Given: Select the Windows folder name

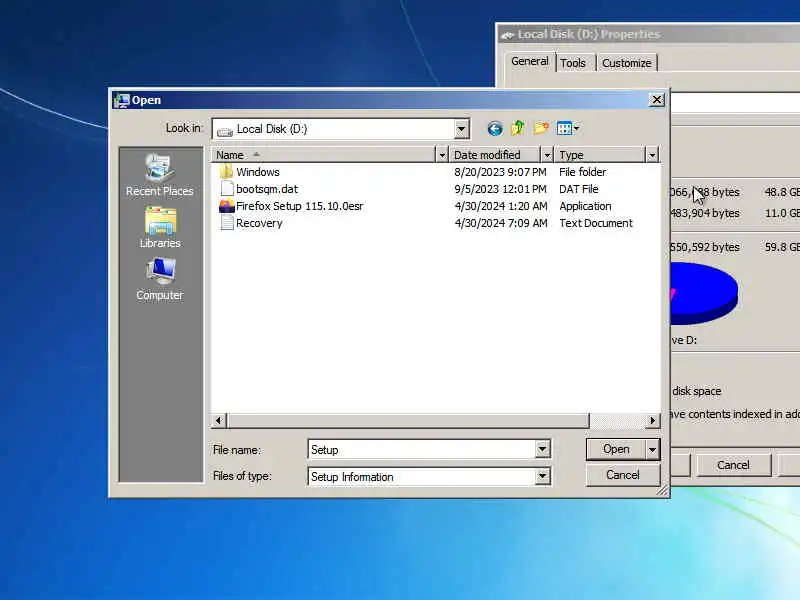Looking at the screenshot, I should click(258, 172).
